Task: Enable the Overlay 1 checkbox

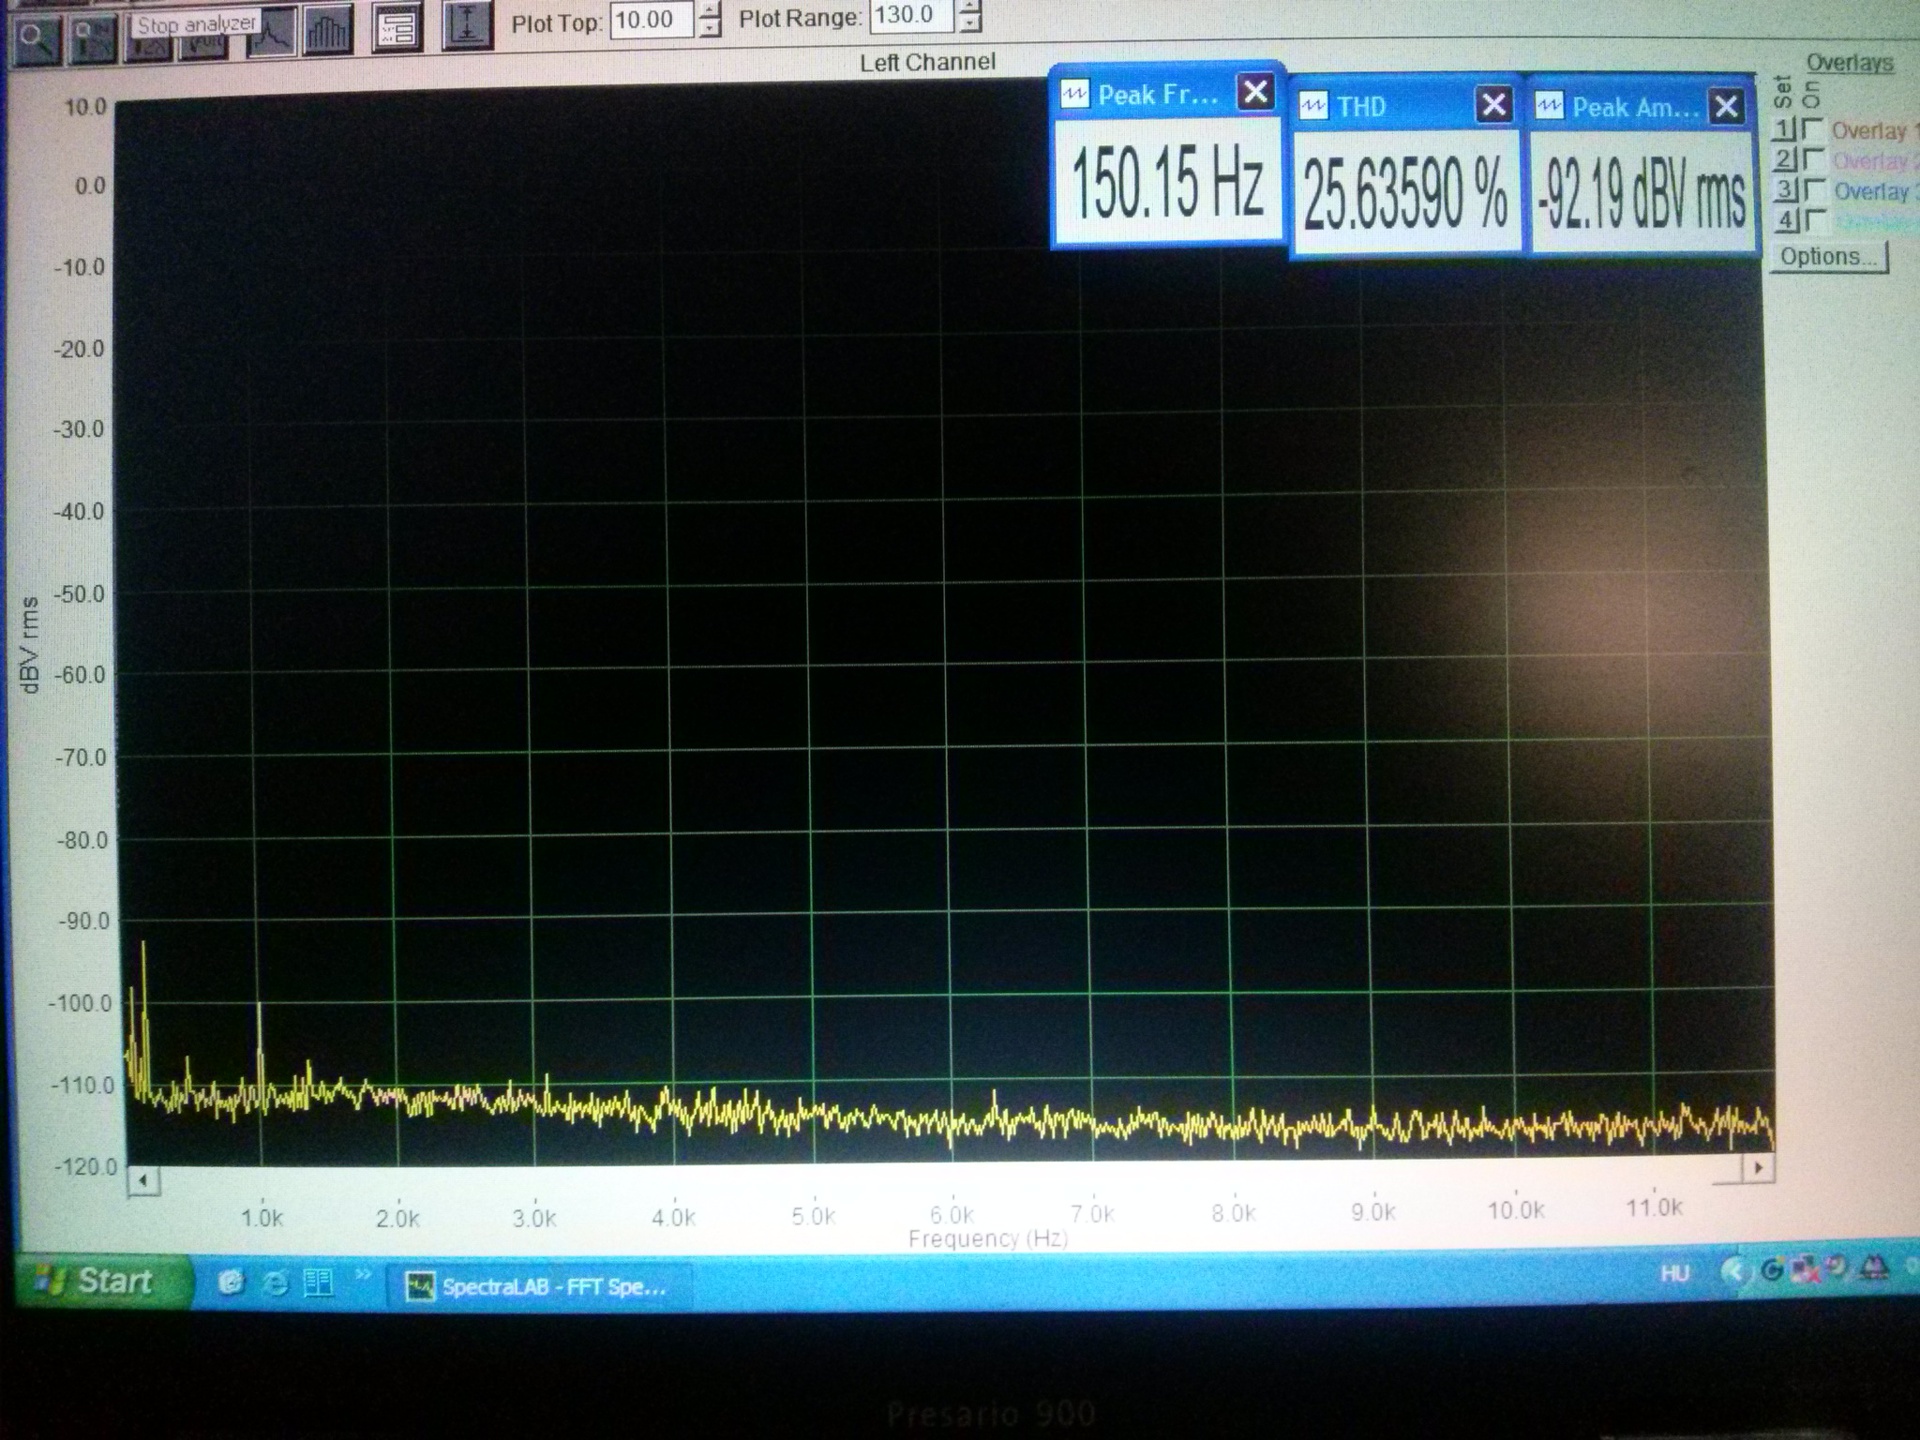Action: [1812, 129]
